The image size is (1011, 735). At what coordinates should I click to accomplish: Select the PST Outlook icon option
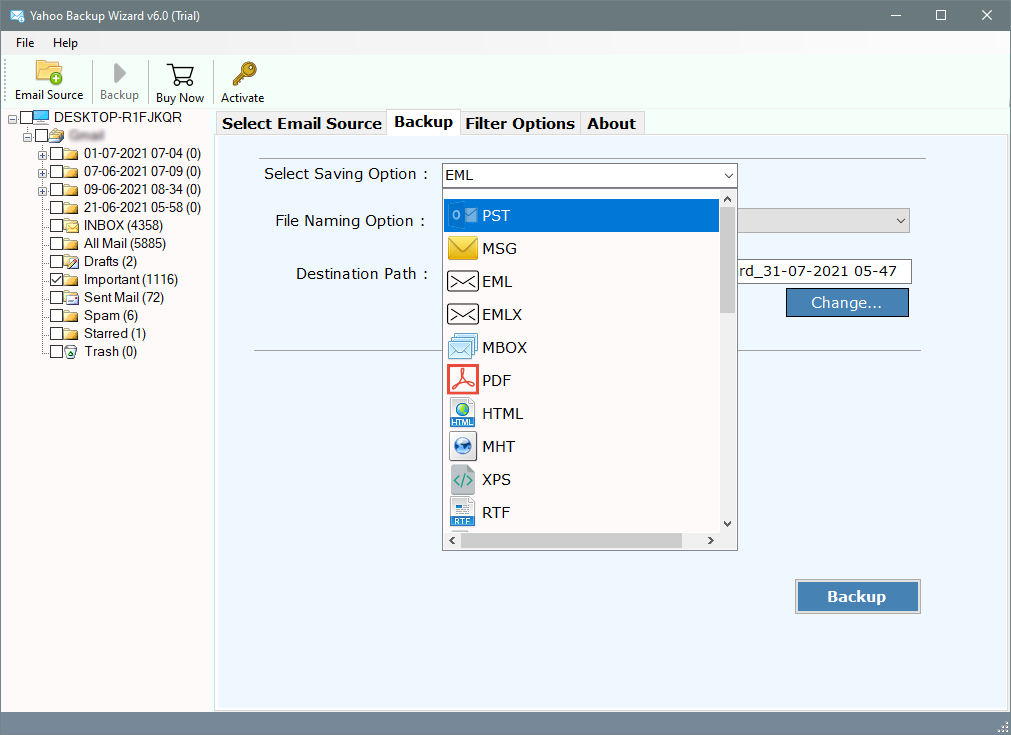pos(462,215)
